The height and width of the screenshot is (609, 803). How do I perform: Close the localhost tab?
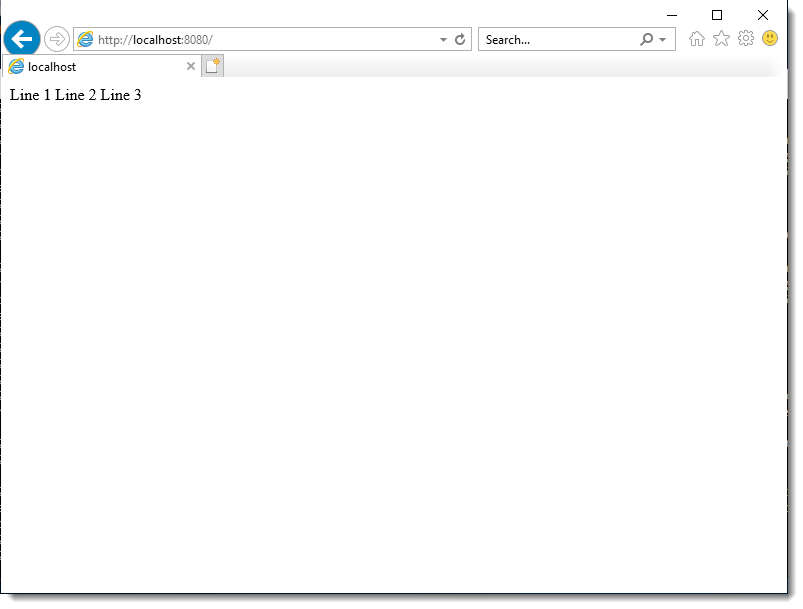191,67
